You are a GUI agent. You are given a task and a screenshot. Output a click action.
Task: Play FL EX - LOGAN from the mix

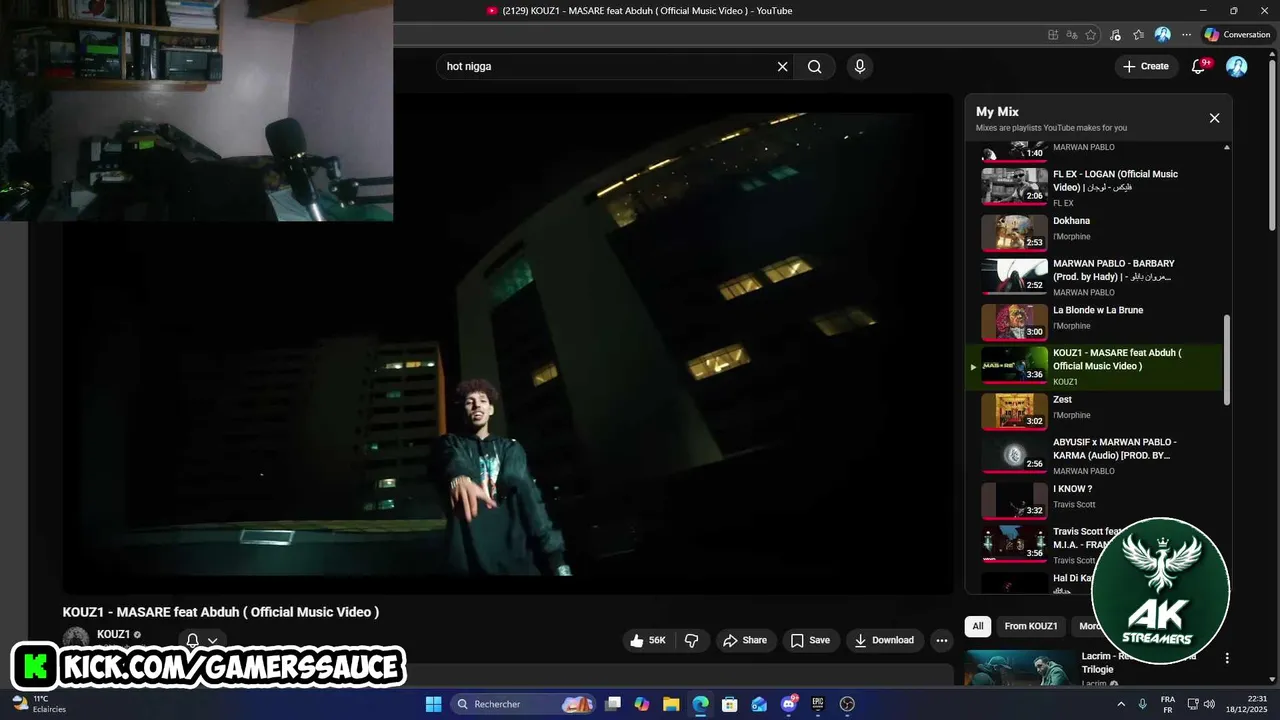pos(1096,188)
